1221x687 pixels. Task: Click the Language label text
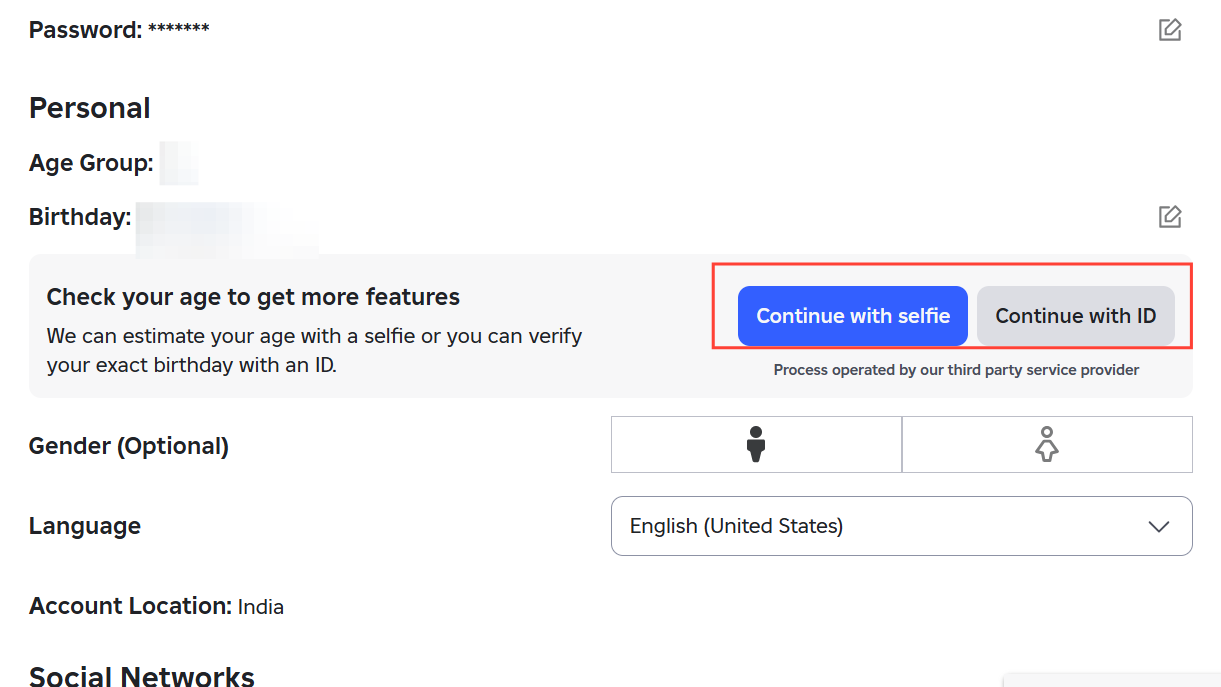[x=85, y=526]
